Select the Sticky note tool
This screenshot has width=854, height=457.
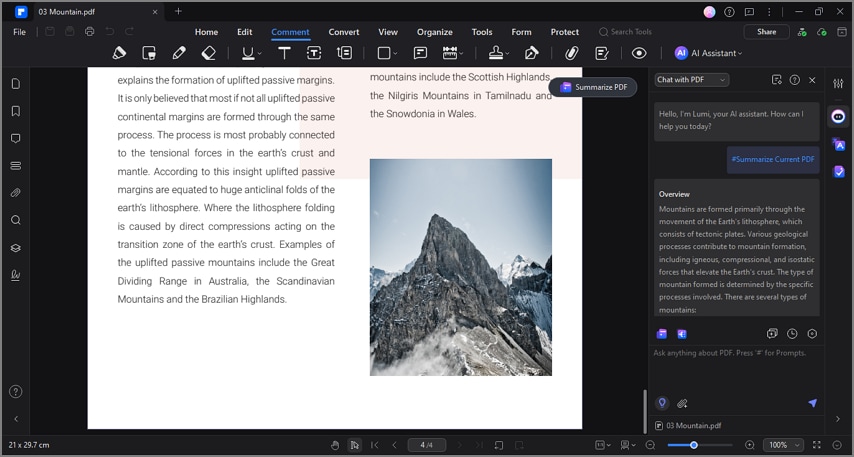pos(420,53)
